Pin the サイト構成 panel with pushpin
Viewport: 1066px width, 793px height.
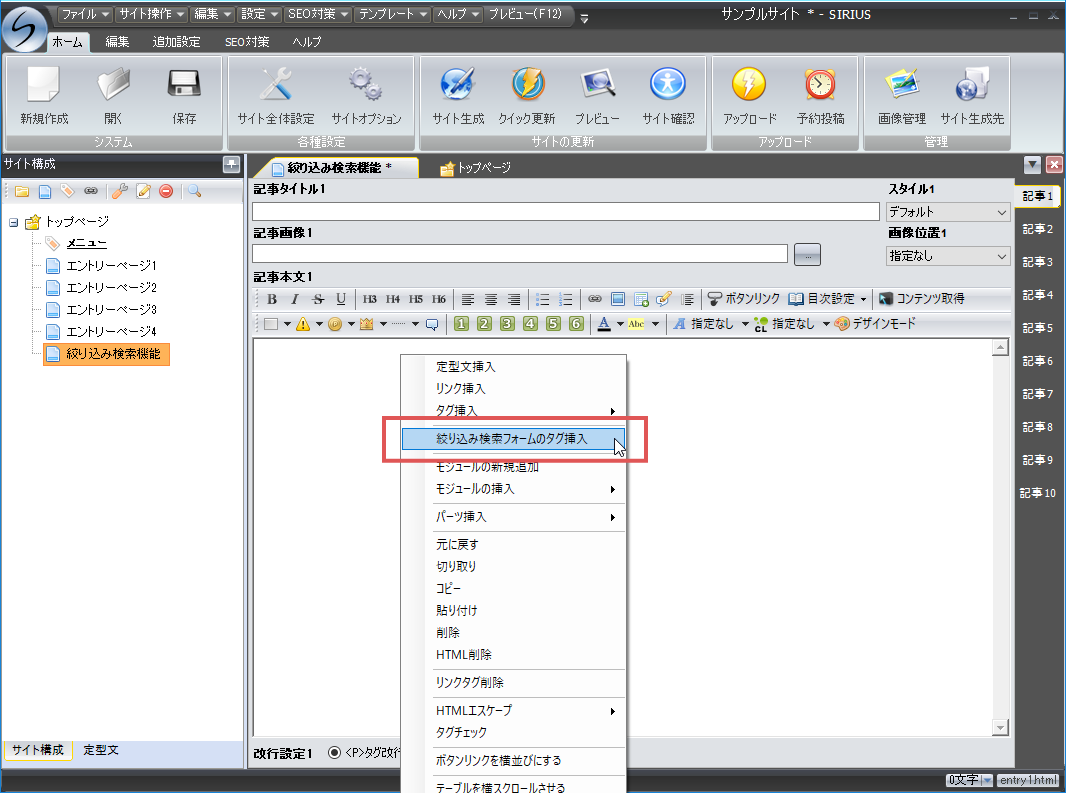[231, 164]
